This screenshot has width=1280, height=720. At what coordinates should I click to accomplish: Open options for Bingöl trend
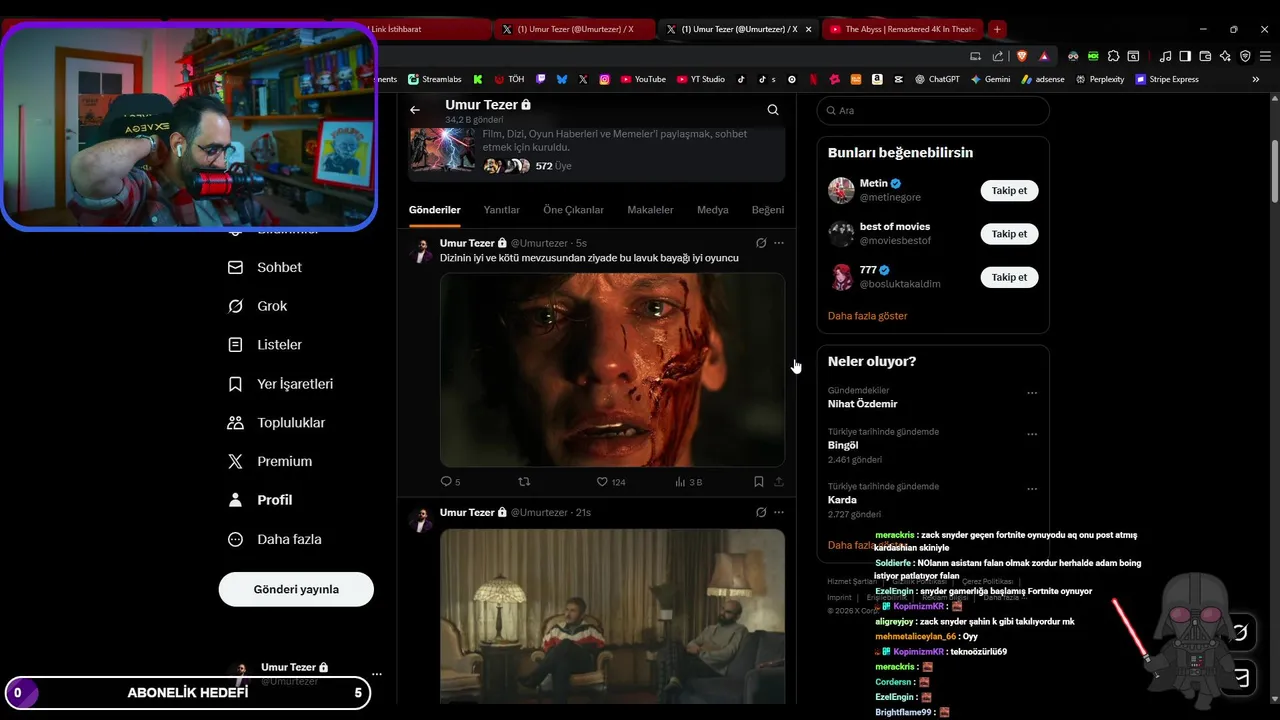[1032, 434]
